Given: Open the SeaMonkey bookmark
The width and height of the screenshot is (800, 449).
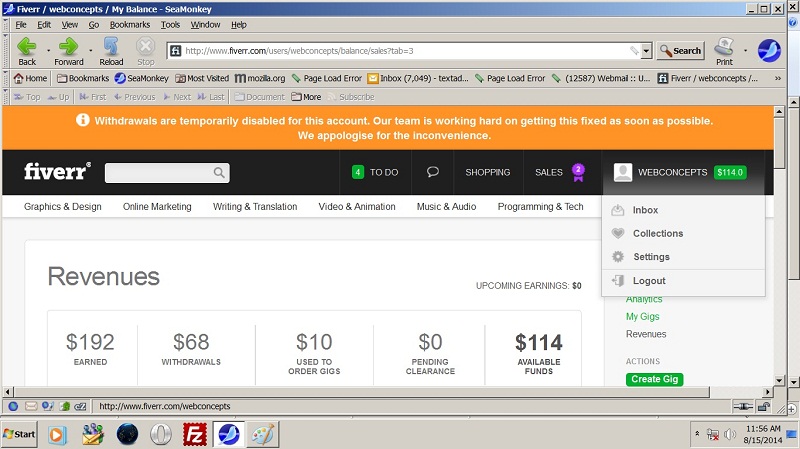Looking at the screenshot, I should click(x=142, y=78).
